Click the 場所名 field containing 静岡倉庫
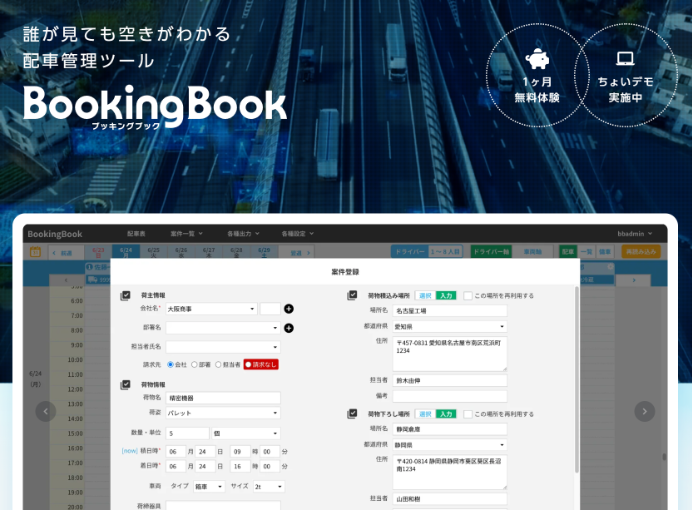This screenshot has width=692, height=510. pyautogui.click(x=450, y=429)
